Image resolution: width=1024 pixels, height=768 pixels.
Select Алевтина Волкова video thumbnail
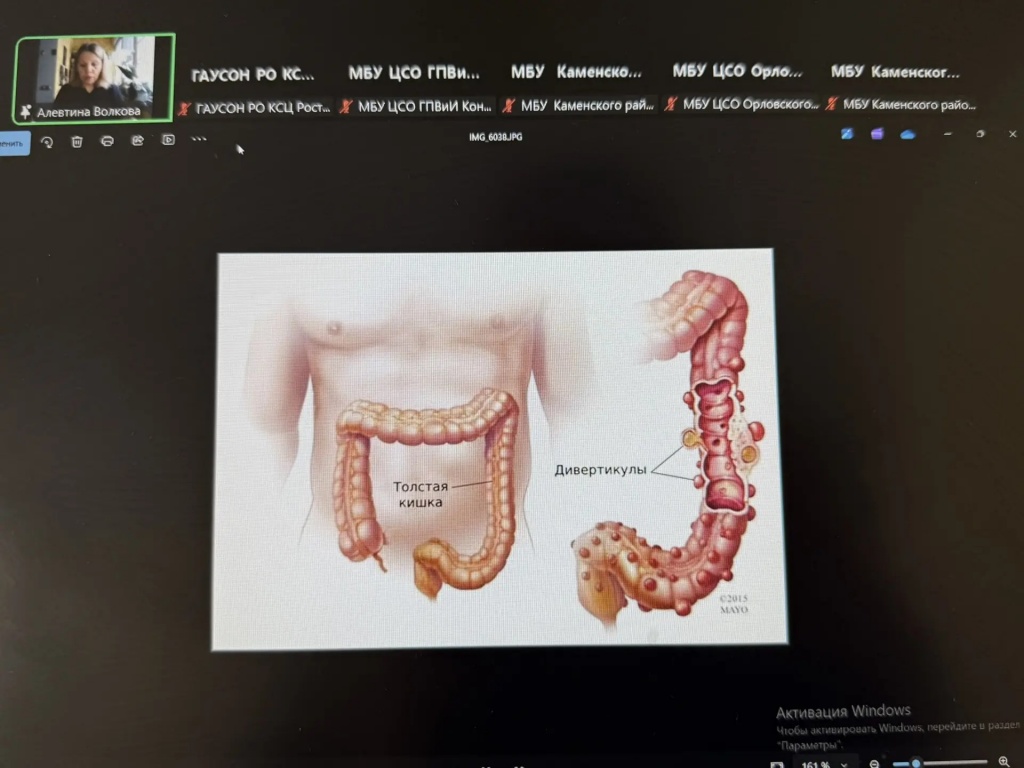(94, 79)
